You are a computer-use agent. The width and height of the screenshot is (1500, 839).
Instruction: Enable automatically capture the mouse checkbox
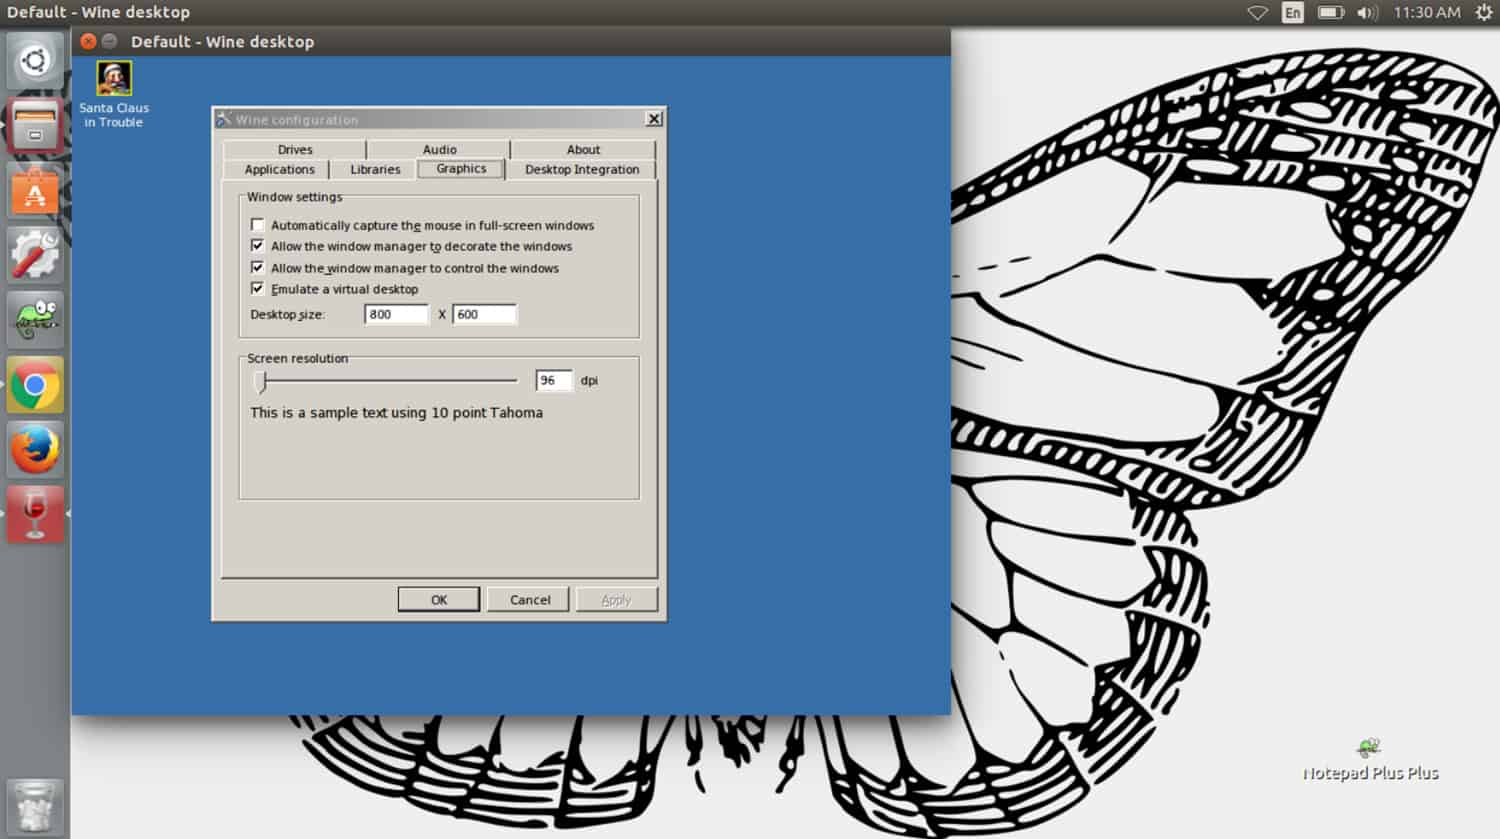(x=258, y=225)
